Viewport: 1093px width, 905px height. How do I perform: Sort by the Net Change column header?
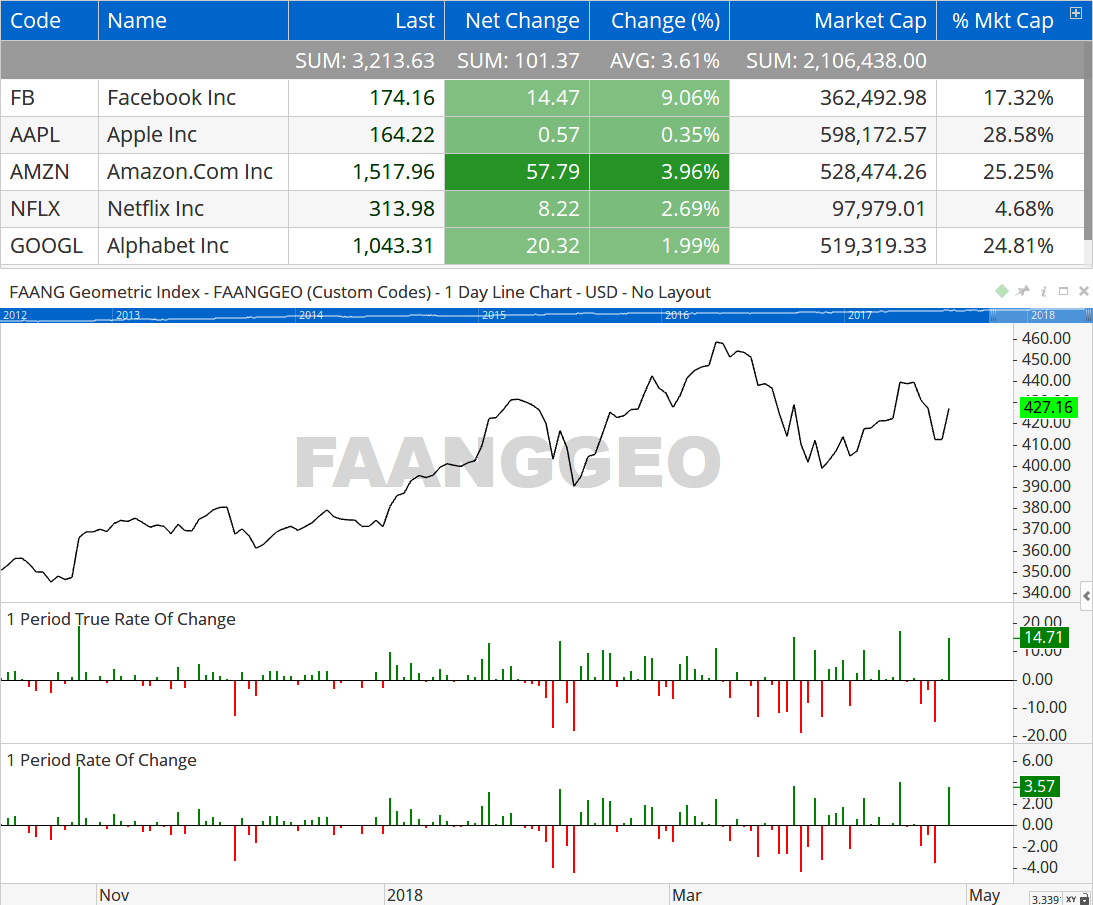click(x=517, y=20)
